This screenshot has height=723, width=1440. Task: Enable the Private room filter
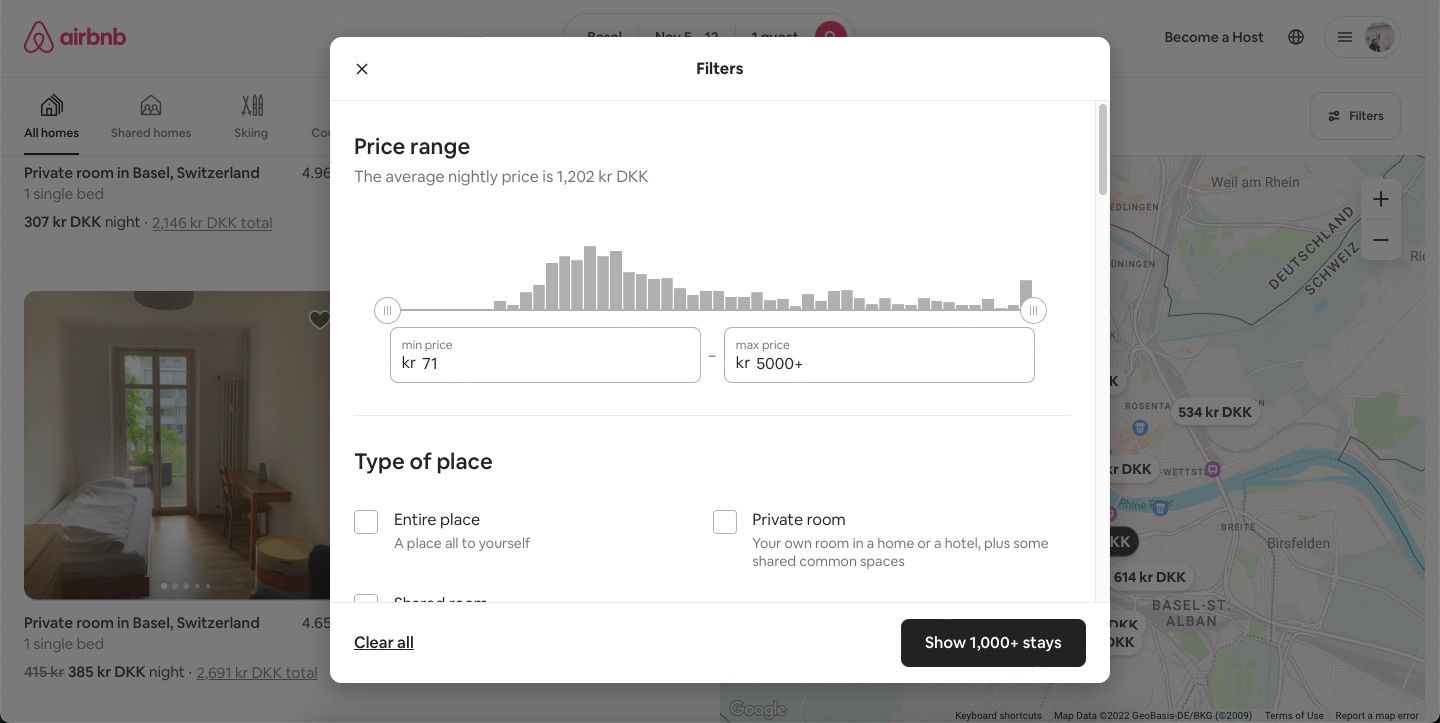724,521
